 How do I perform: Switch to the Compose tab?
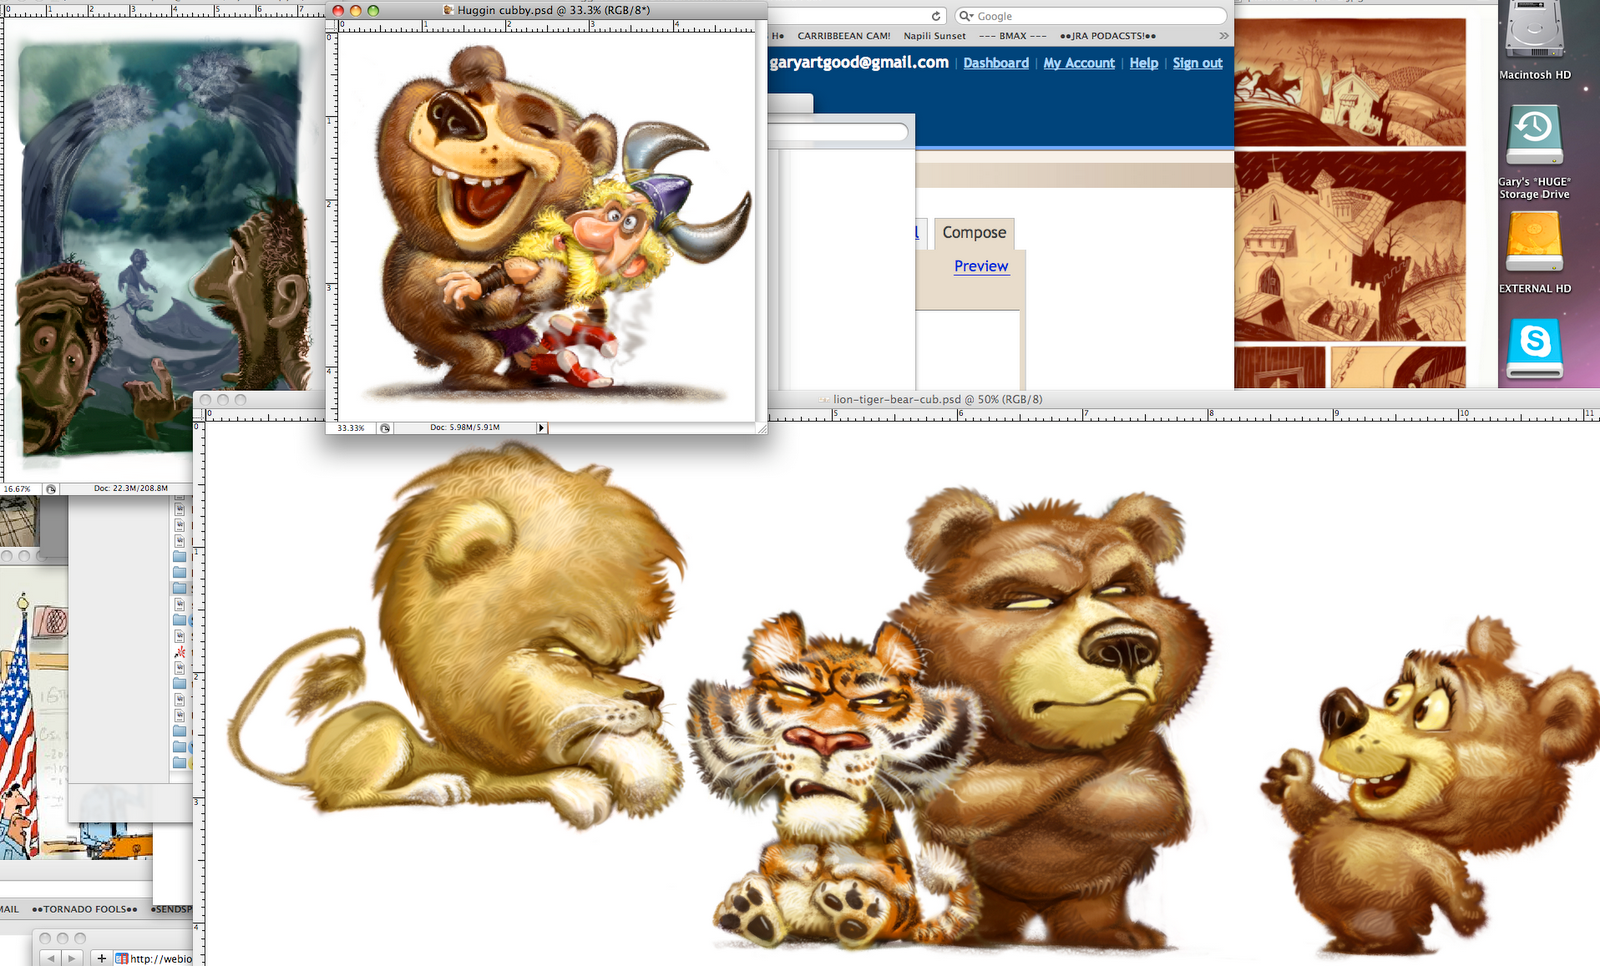point(974,233)
